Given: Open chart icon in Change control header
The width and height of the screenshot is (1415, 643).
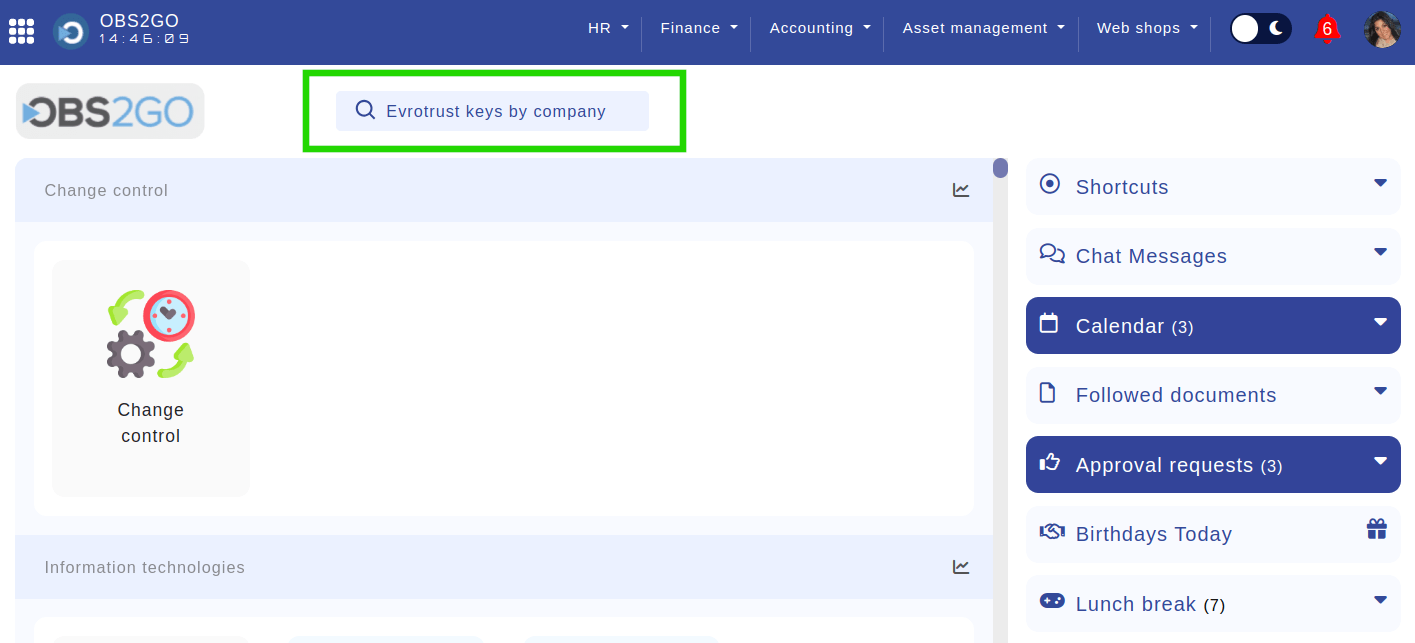Looking at the screenshot, I should (961, 190).
